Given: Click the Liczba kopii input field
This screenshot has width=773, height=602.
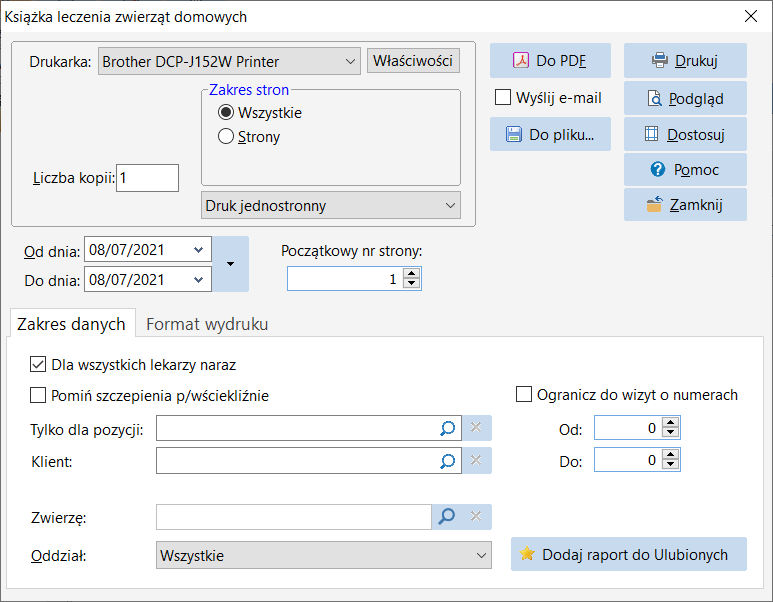Looking at the screenshot, I should (x=147, y=177).
